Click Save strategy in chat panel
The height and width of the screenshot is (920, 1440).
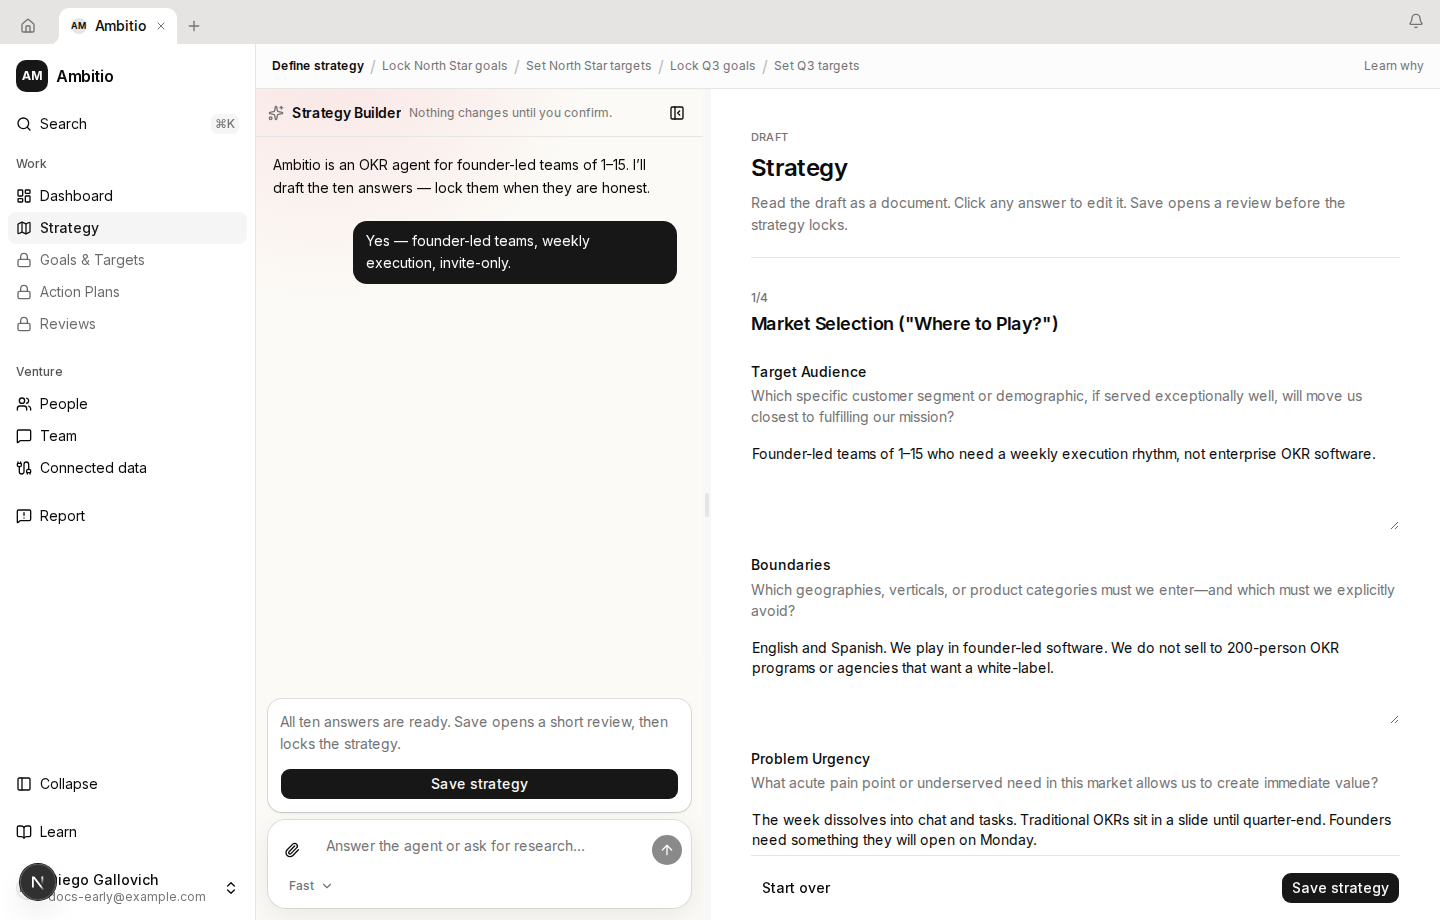(x=479, y=784)
